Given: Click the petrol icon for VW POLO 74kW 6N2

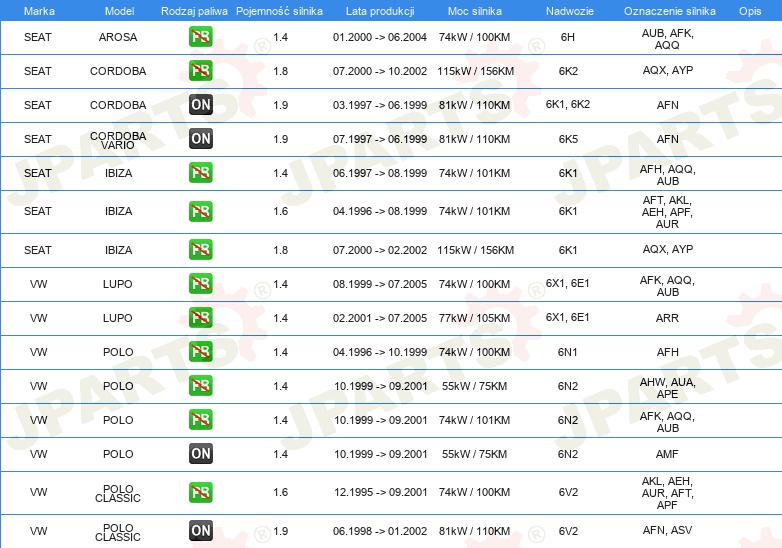Looking at the screenshot, I should 200,419.
